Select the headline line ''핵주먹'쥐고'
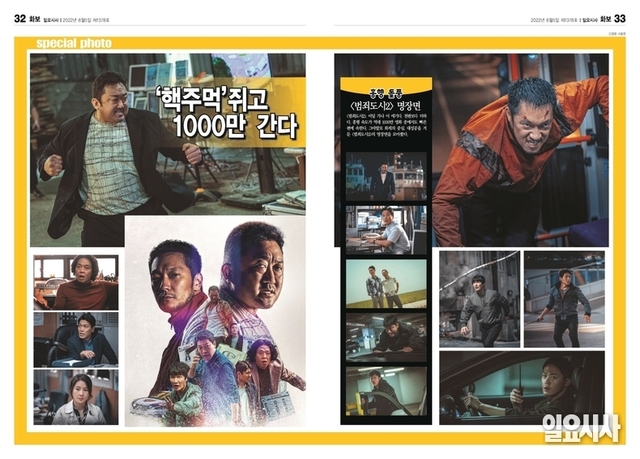 [x=212, y=100]
